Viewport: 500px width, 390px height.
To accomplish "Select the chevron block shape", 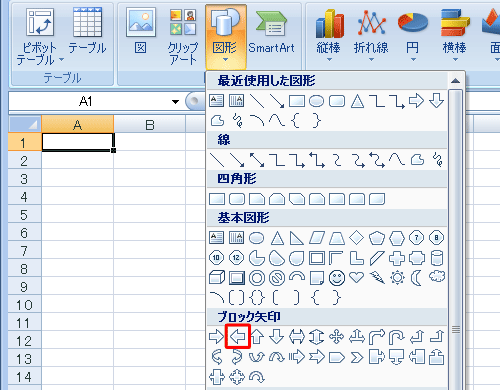I will coord(357,357).
